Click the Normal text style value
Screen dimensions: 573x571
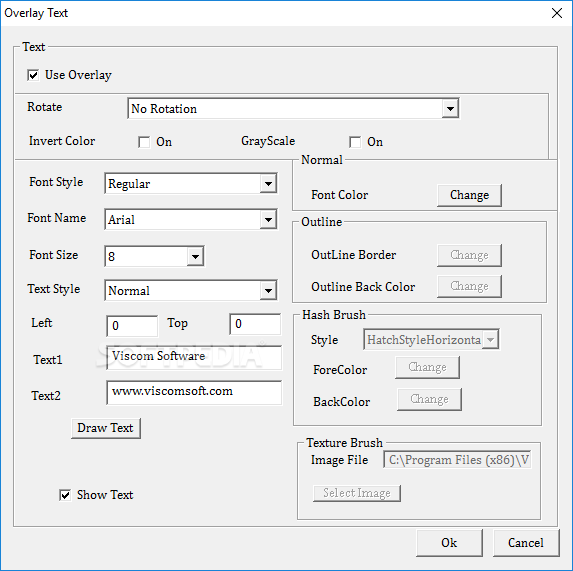[x=129, y=291]
